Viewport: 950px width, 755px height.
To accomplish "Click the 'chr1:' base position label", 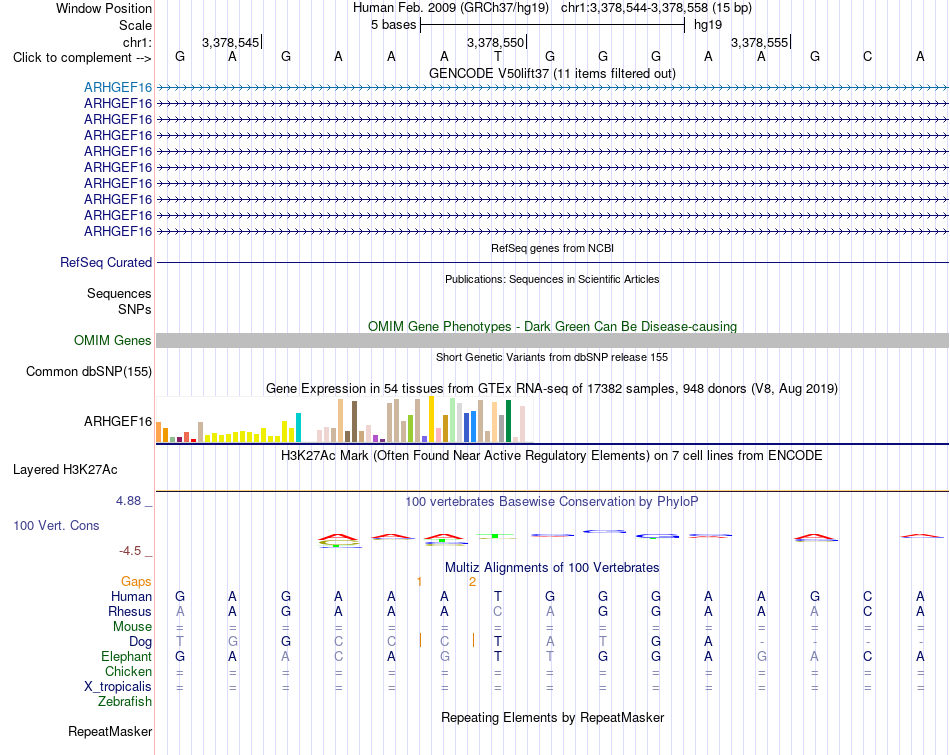I will [137, 42].
